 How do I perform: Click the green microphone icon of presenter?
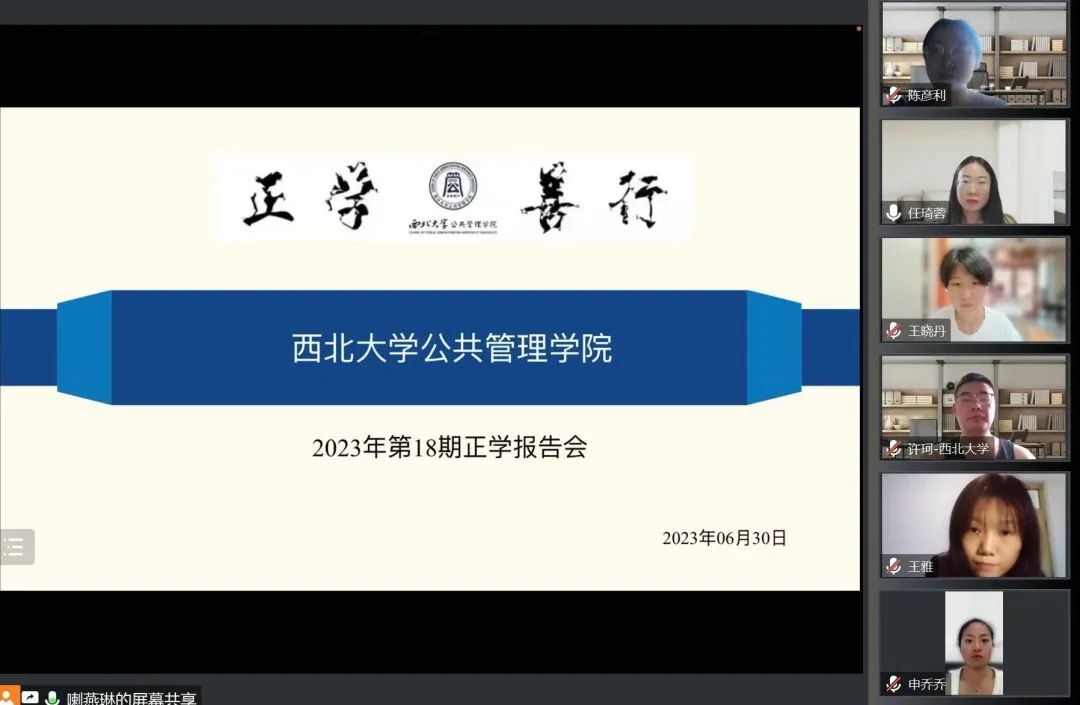click(52, 697)
